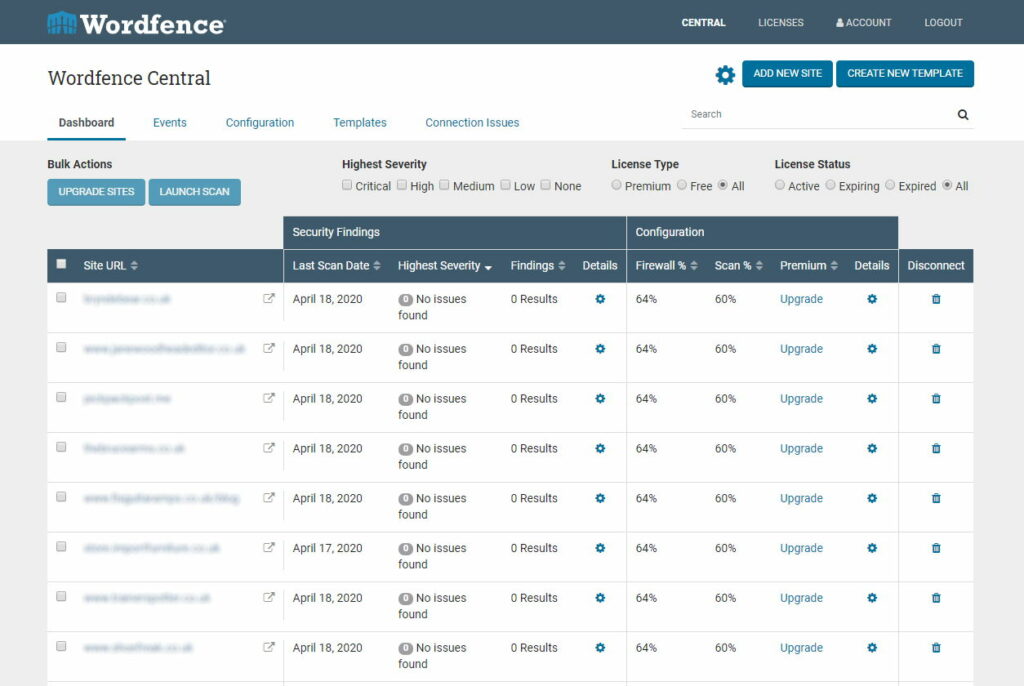This screenshot has height=686, width=1024.
Task: Open LICENSES in top navigation
Action: [x=780, y=22]
